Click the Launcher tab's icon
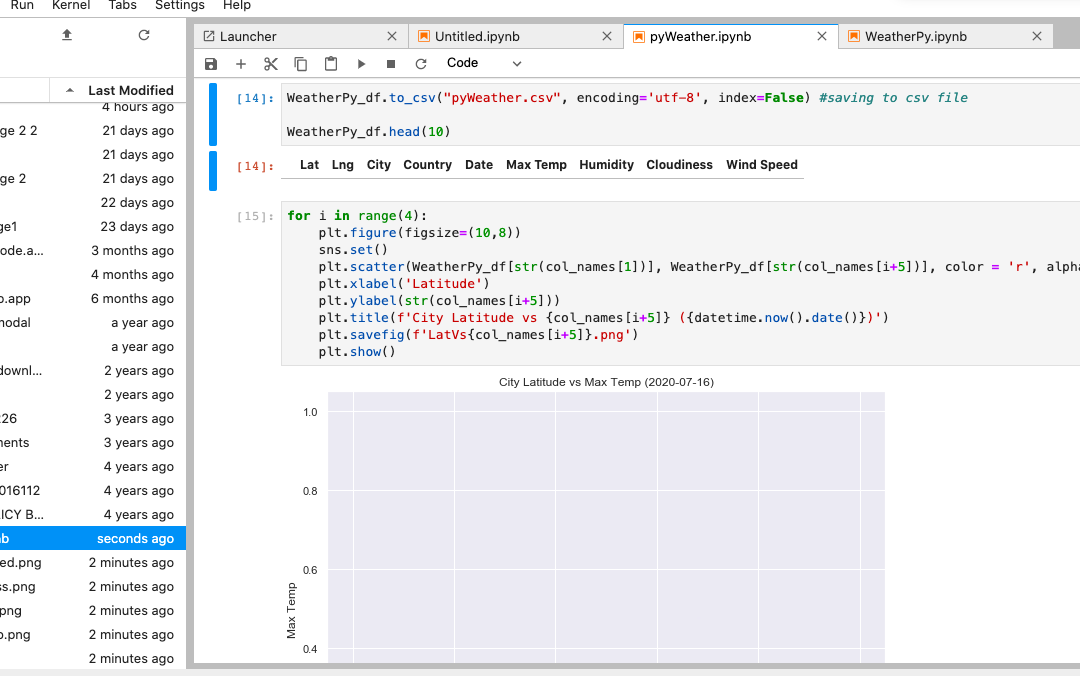The height and width of the screenshot is (676, 1080). [x=209, y=37]
